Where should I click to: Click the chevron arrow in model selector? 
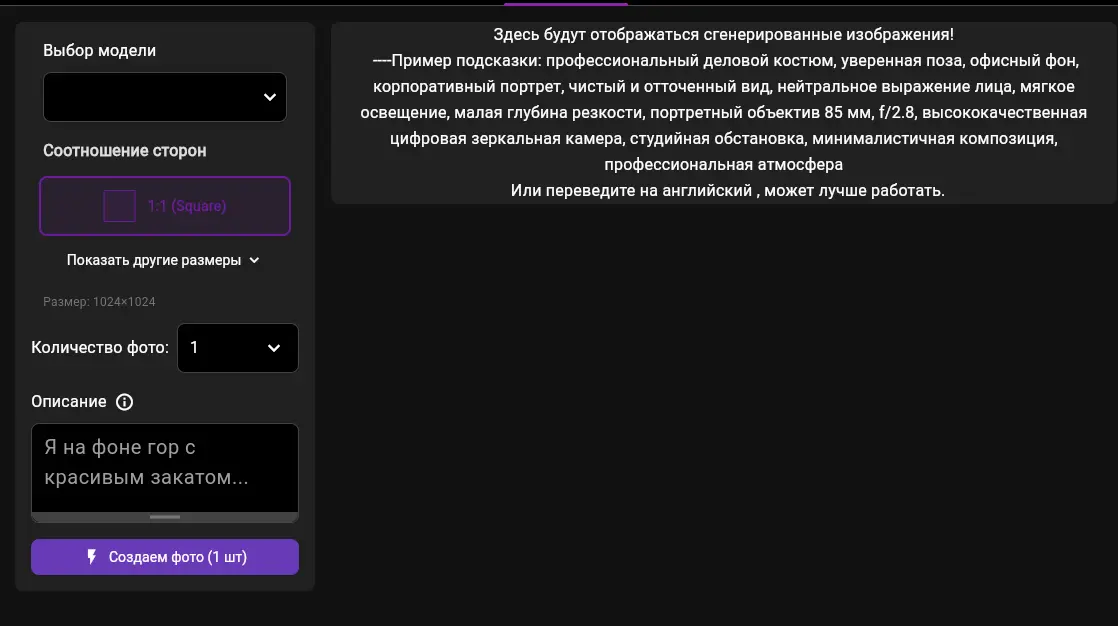tap(269, 97)
